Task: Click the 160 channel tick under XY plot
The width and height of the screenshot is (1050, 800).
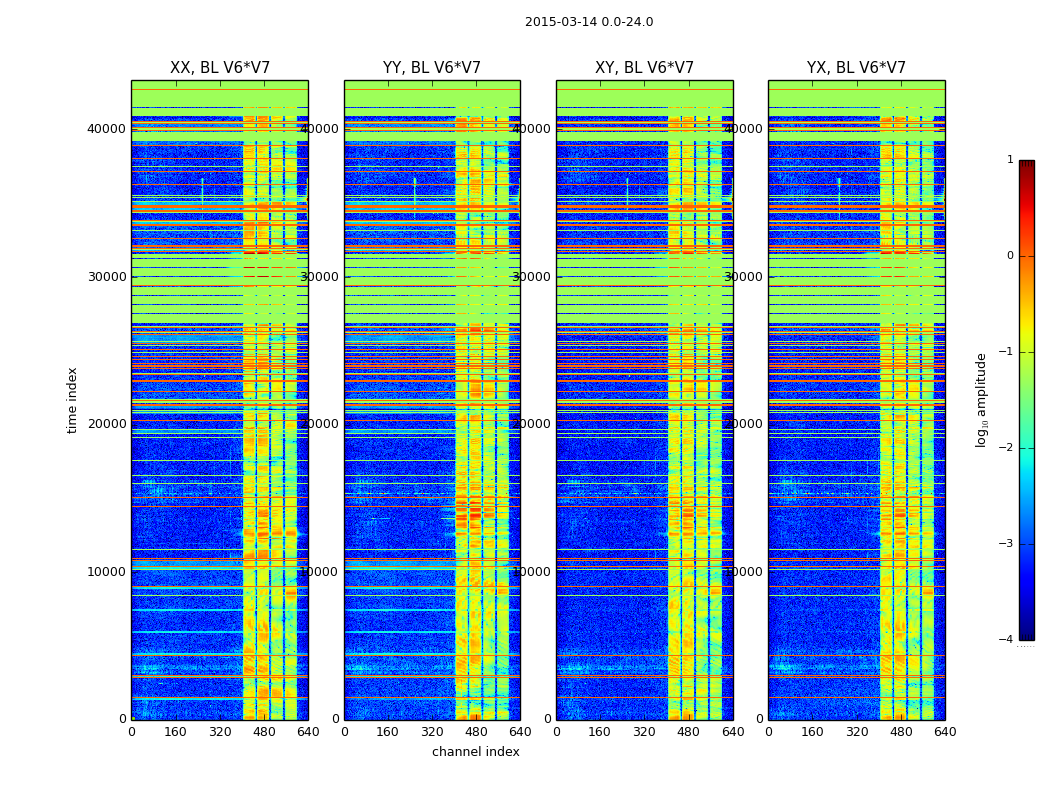Action: point(599,732)
